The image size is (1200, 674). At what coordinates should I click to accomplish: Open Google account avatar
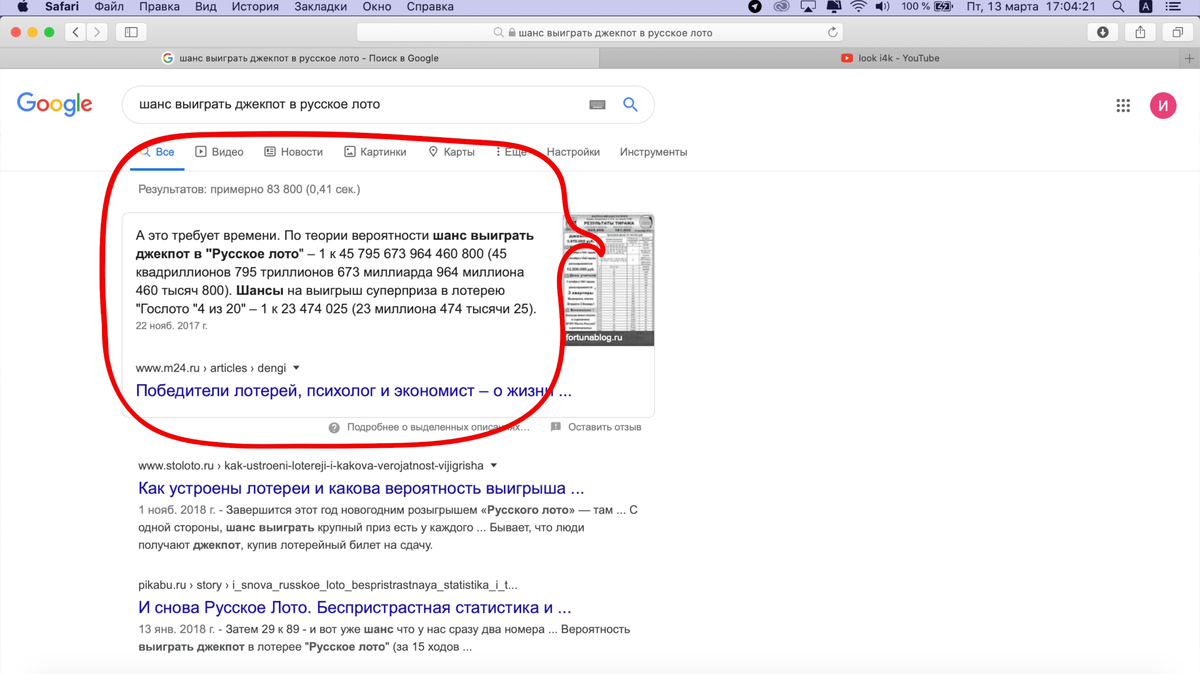pos(1163,105)
